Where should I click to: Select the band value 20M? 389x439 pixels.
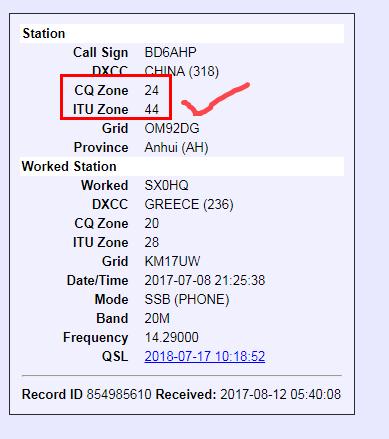157,318
